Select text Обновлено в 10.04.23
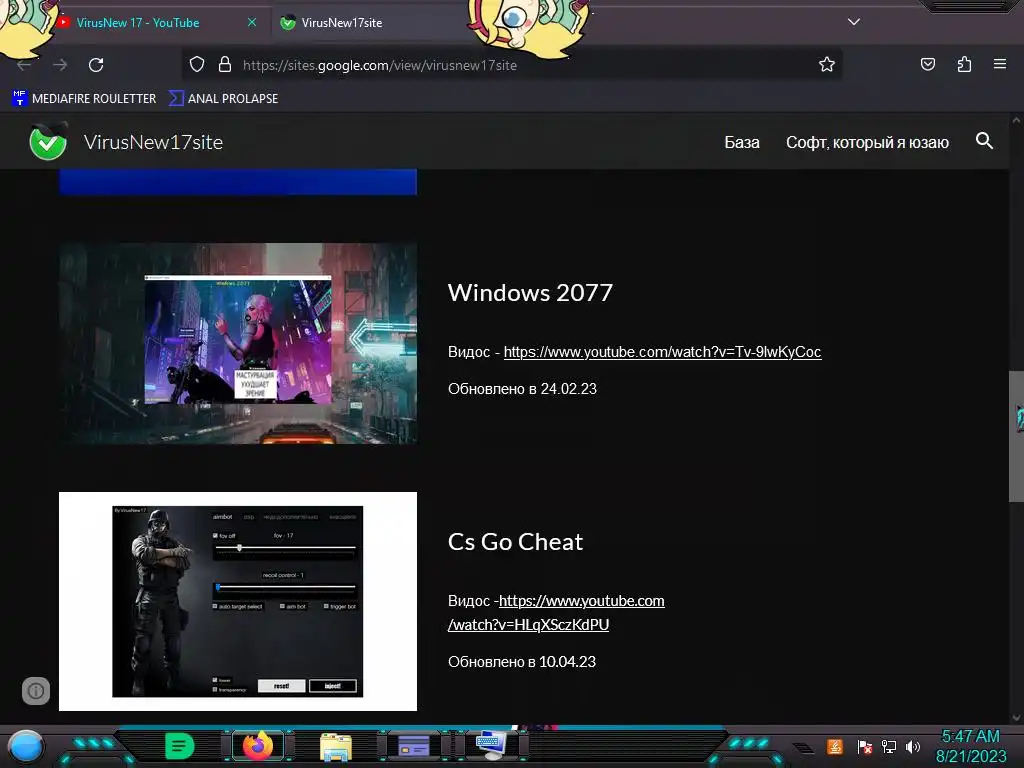The image size is (1024, 768). coord(522,662)
